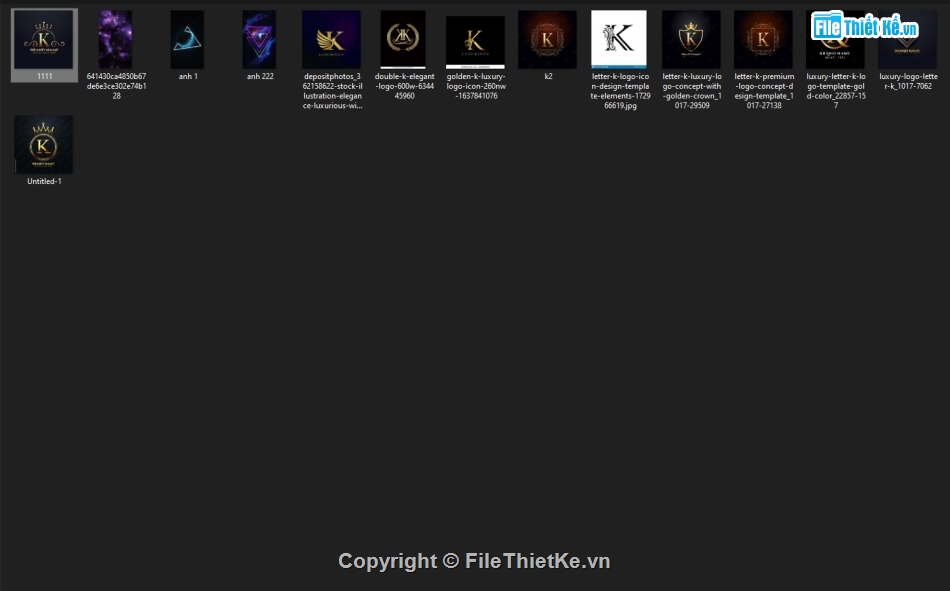
Task: Click the luxury-logo-letter-k_1017-7062 file name
Action: (x=908, y=81)
